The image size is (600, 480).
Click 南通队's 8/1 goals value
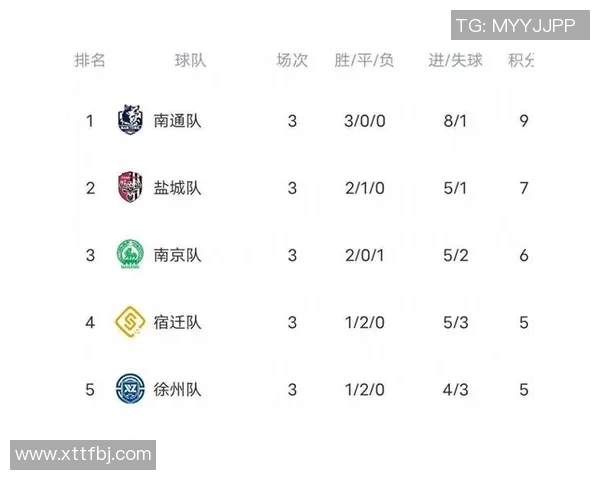point(455,121)
